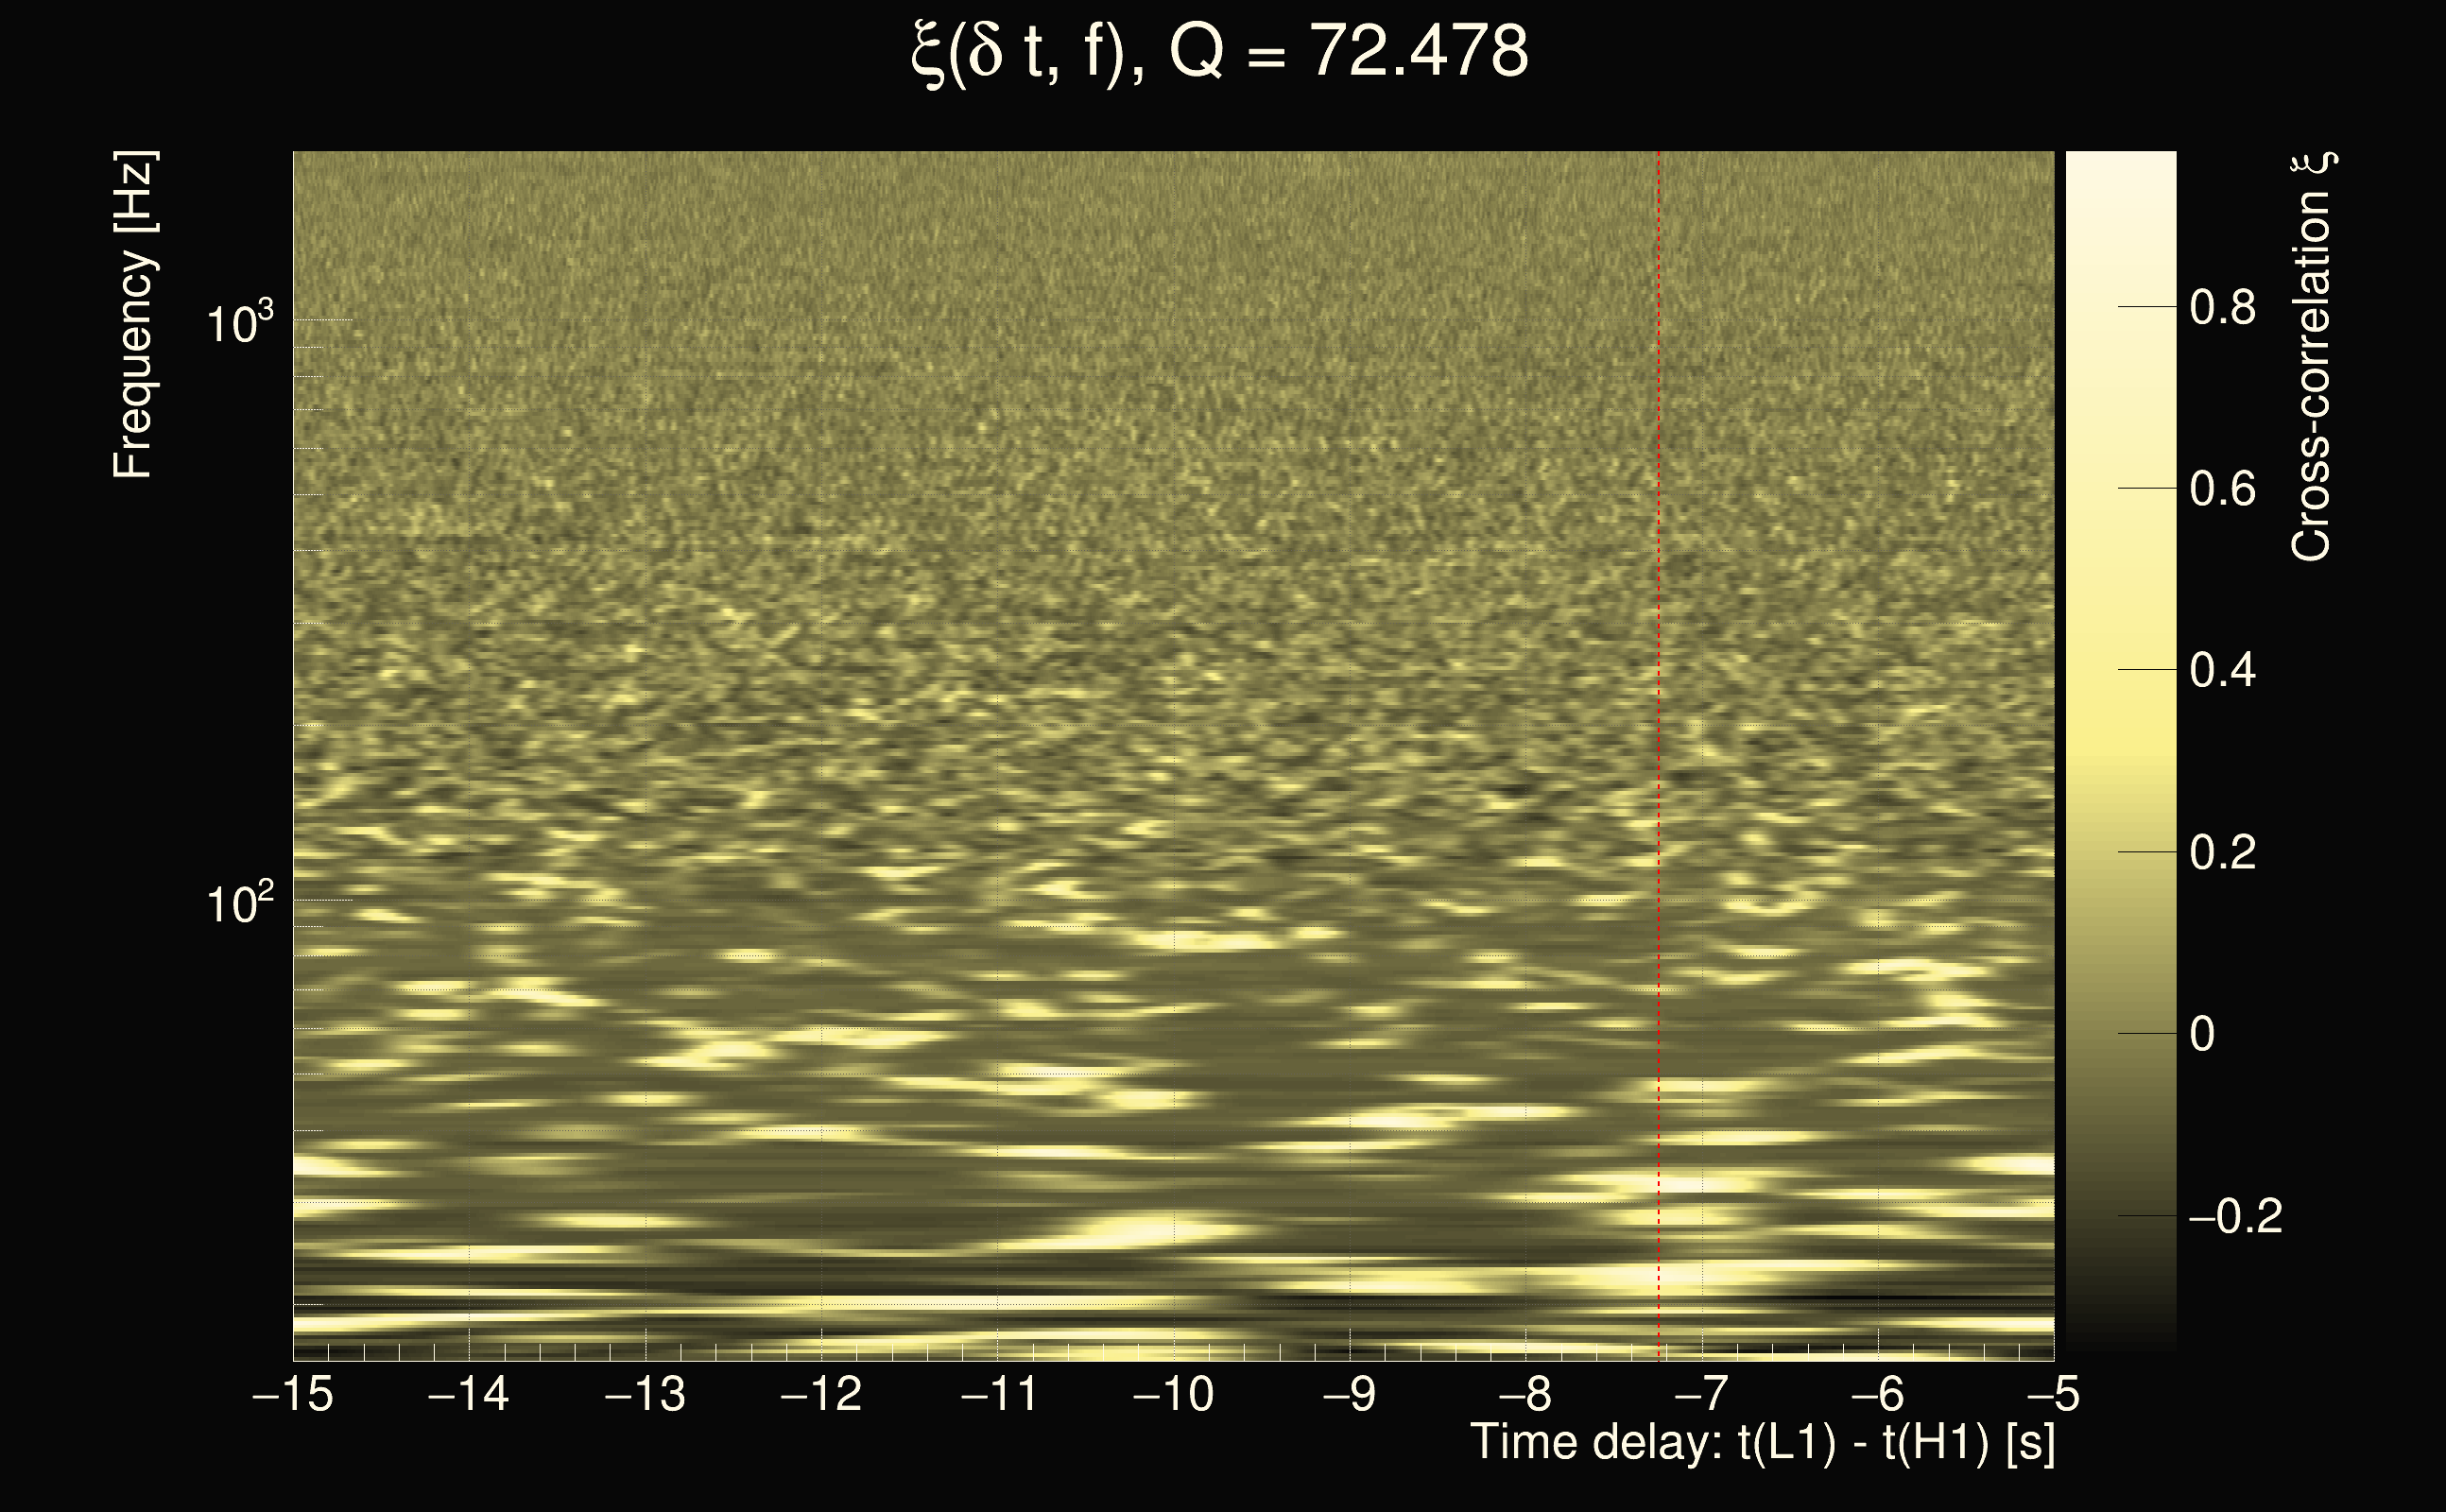This screenshot has height=1512, width=2446.
Task: Click the Cross-correlation ξ colorbar title
Action: tap(2312, 355)
